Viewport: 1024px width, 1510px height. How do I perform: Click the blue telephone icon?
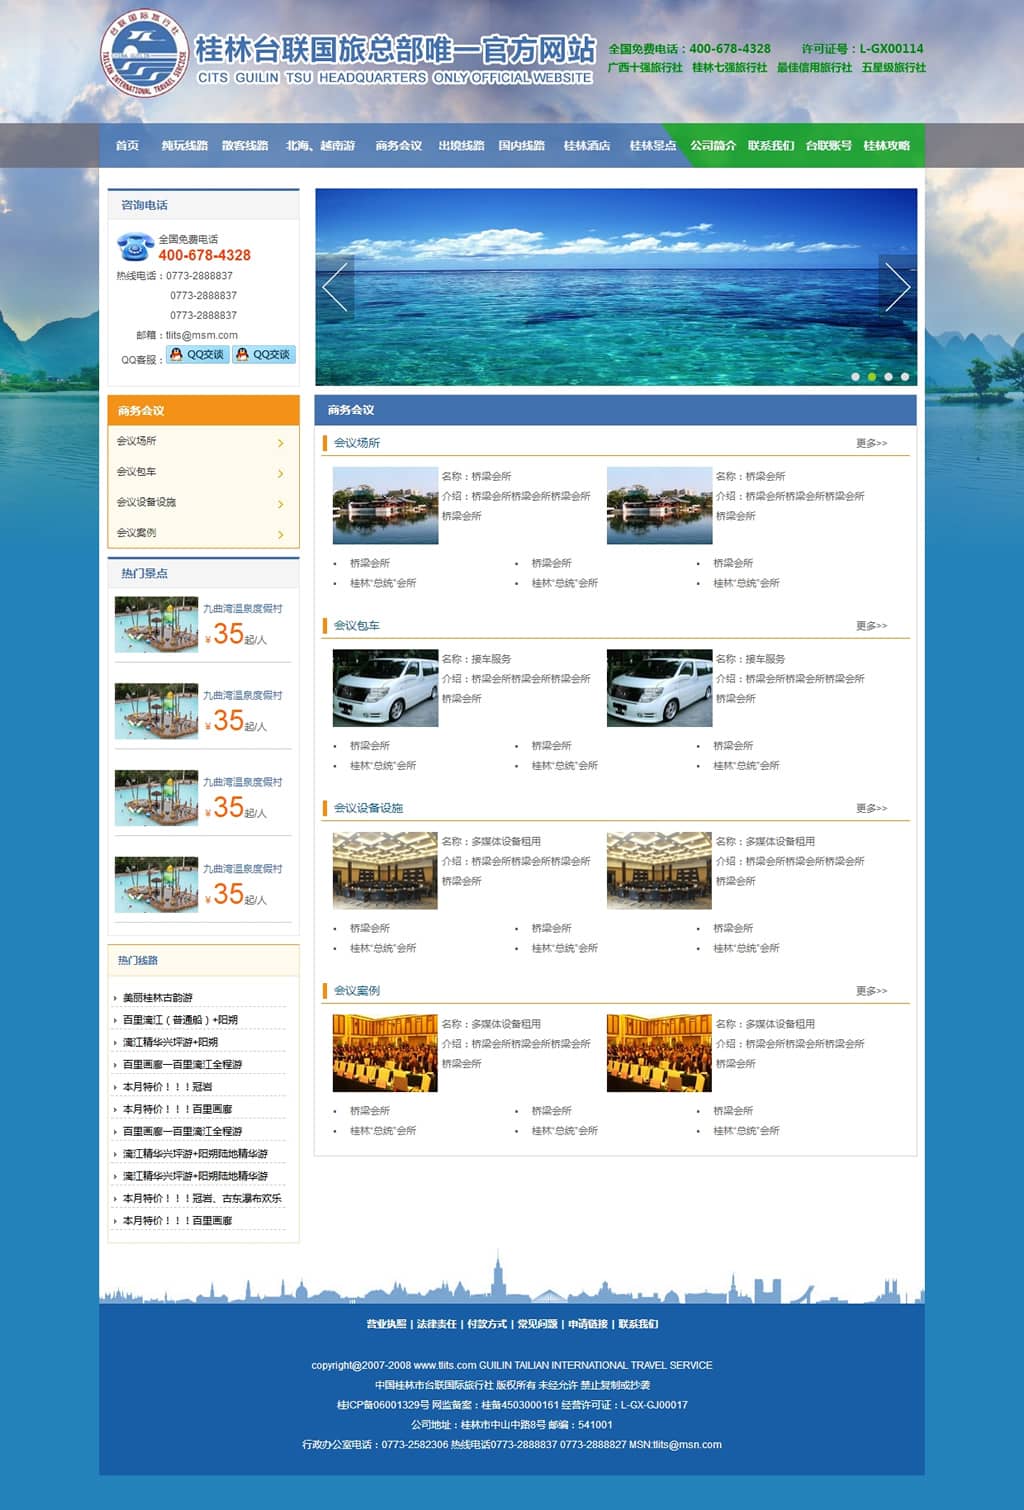point(134,246)
